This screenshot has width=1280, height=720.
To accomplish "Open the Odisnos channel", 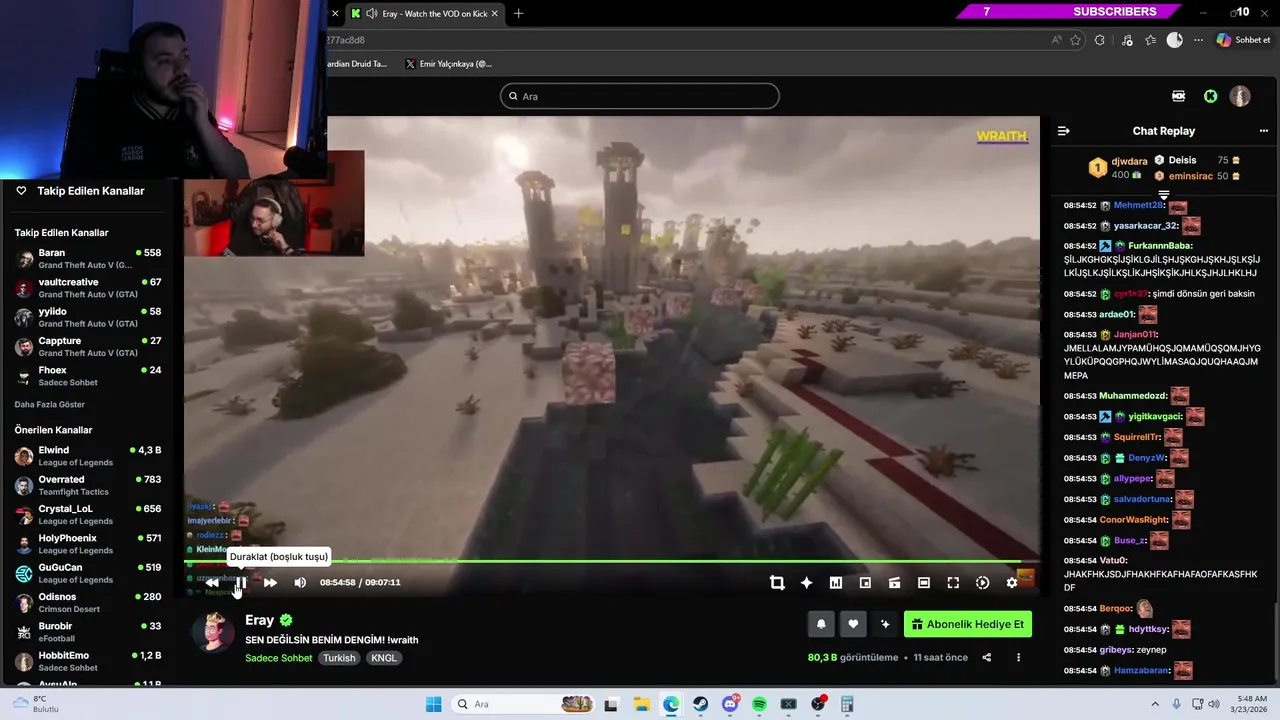I will pyautogui.click(x=88, y=602).
